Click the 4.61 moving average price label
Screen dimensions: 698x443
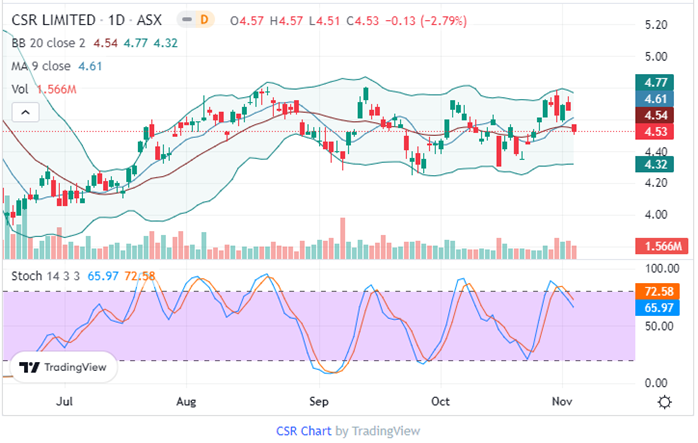click(656, 100)
